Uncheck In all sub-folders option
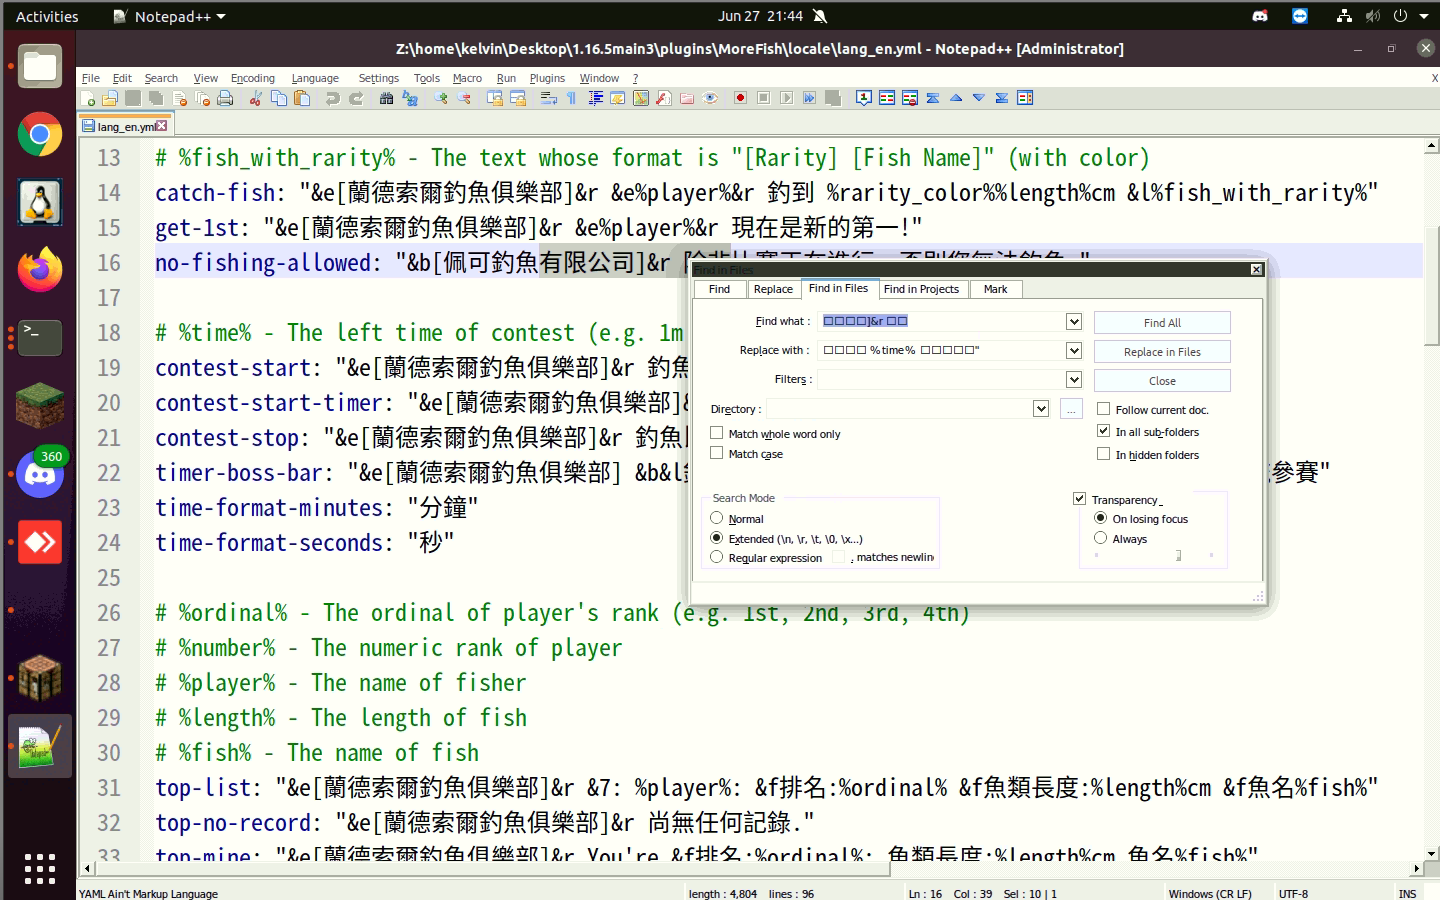The height and width of the screenshot is (900, 1440). 1103,431
